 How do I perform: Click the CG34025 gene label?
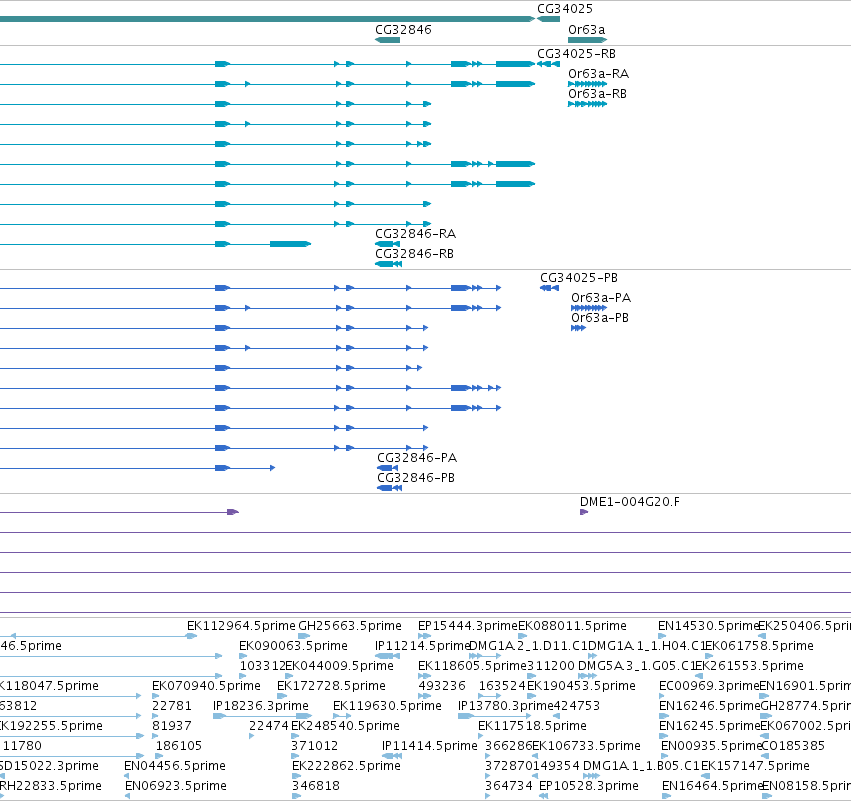[564, 9]
